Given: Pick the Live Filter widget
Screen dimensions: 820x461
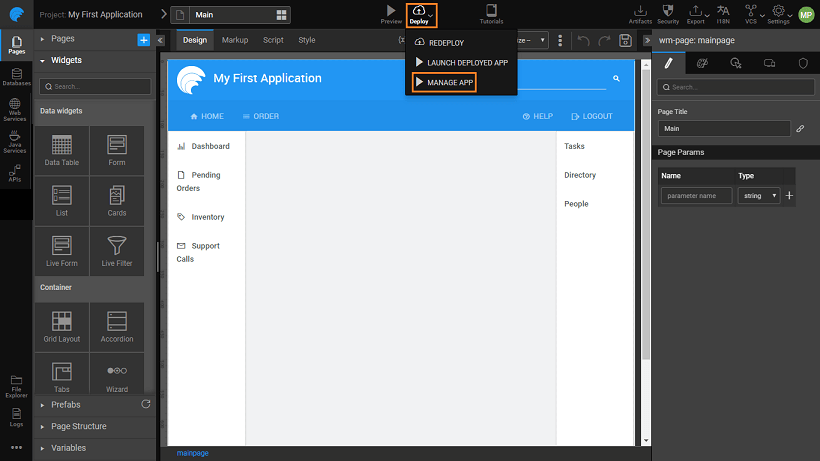Looking at the screenshot, I should (x=117, y=250).
